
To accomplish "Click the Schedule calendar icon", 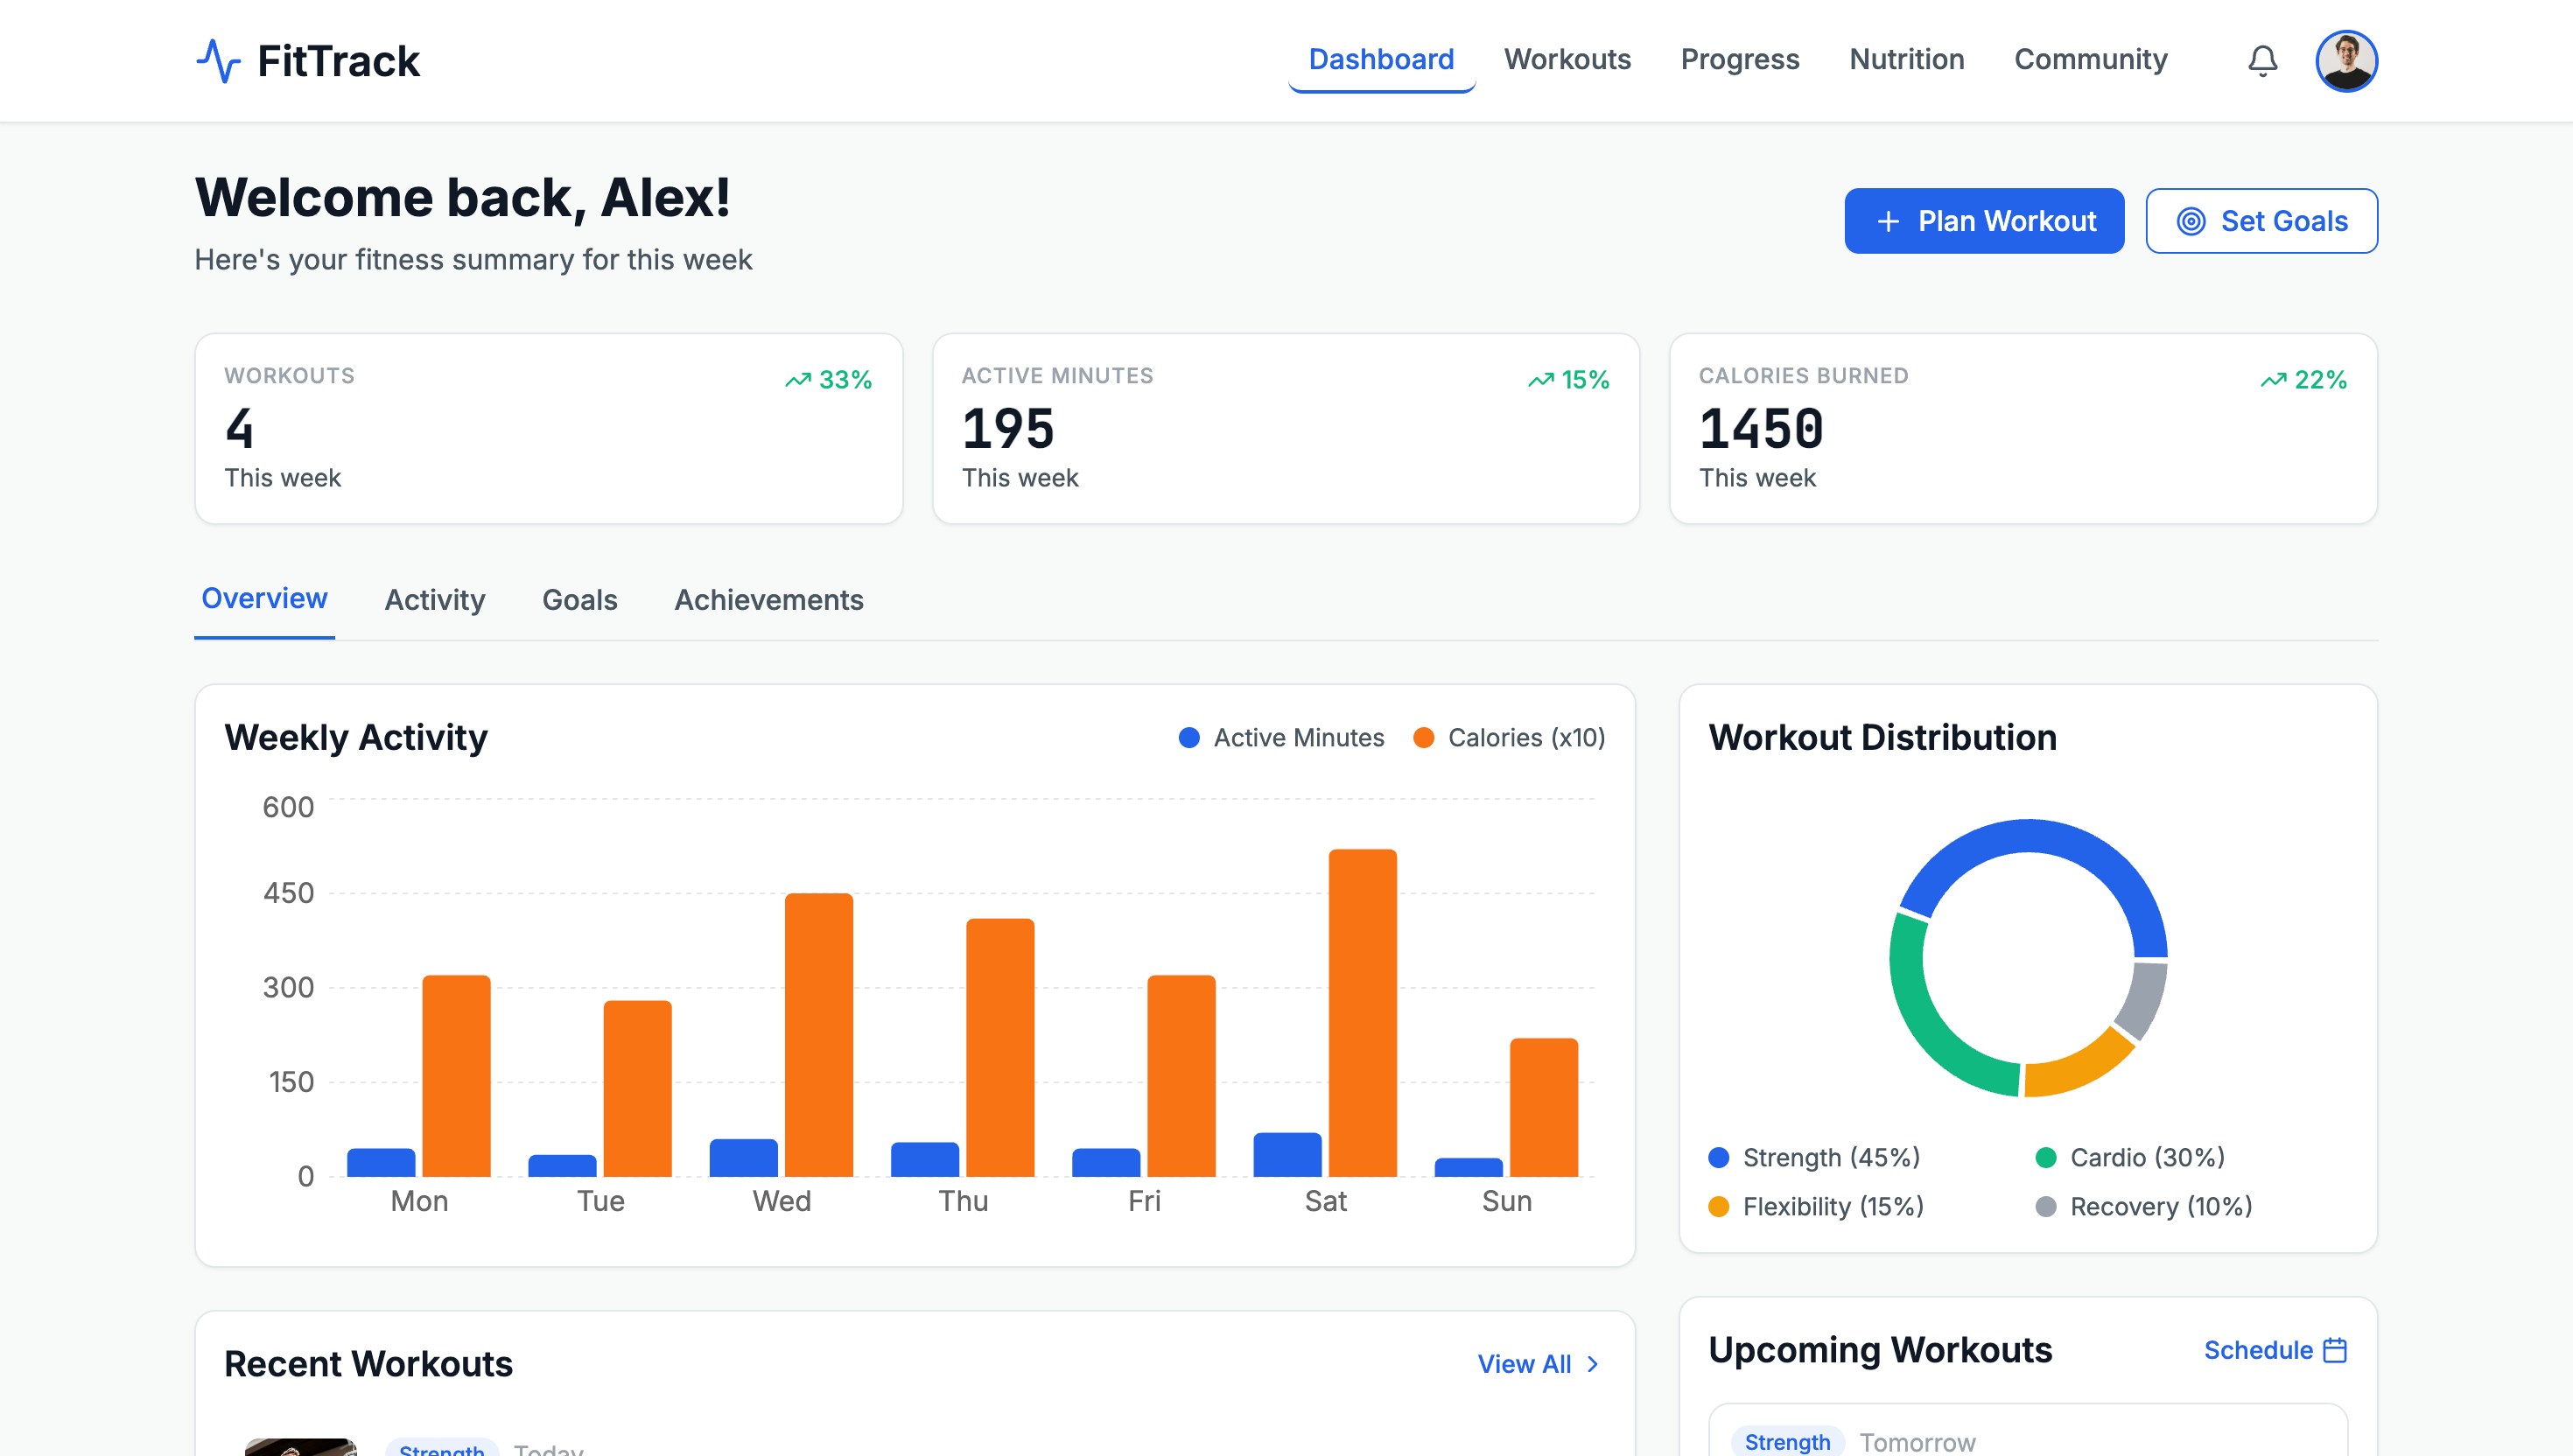I will 2335,1350.
